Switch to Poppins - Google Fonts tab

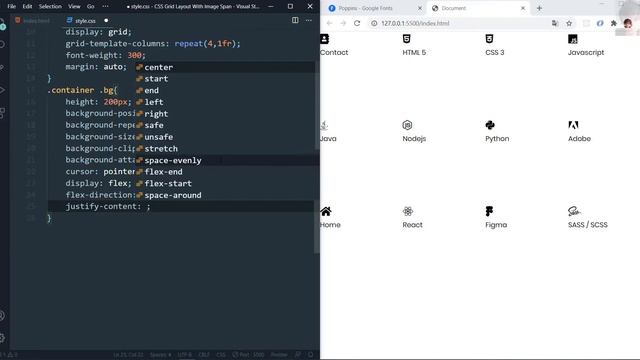(365, 8)
